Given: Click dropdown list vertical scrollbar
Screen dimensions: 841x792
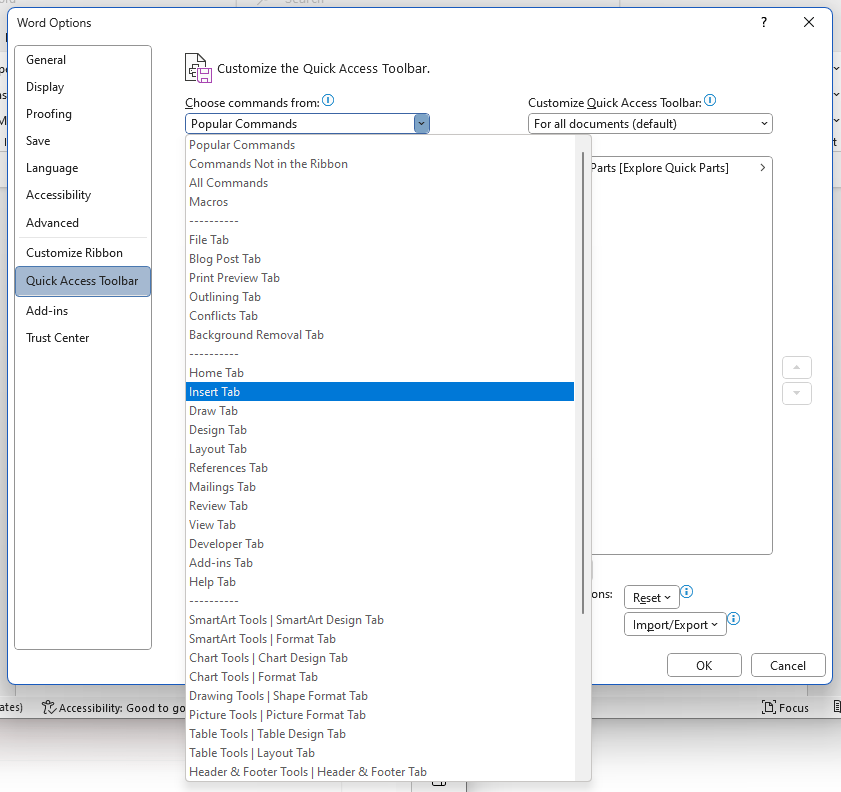Looking at the screenshot, I should point(582,383).
